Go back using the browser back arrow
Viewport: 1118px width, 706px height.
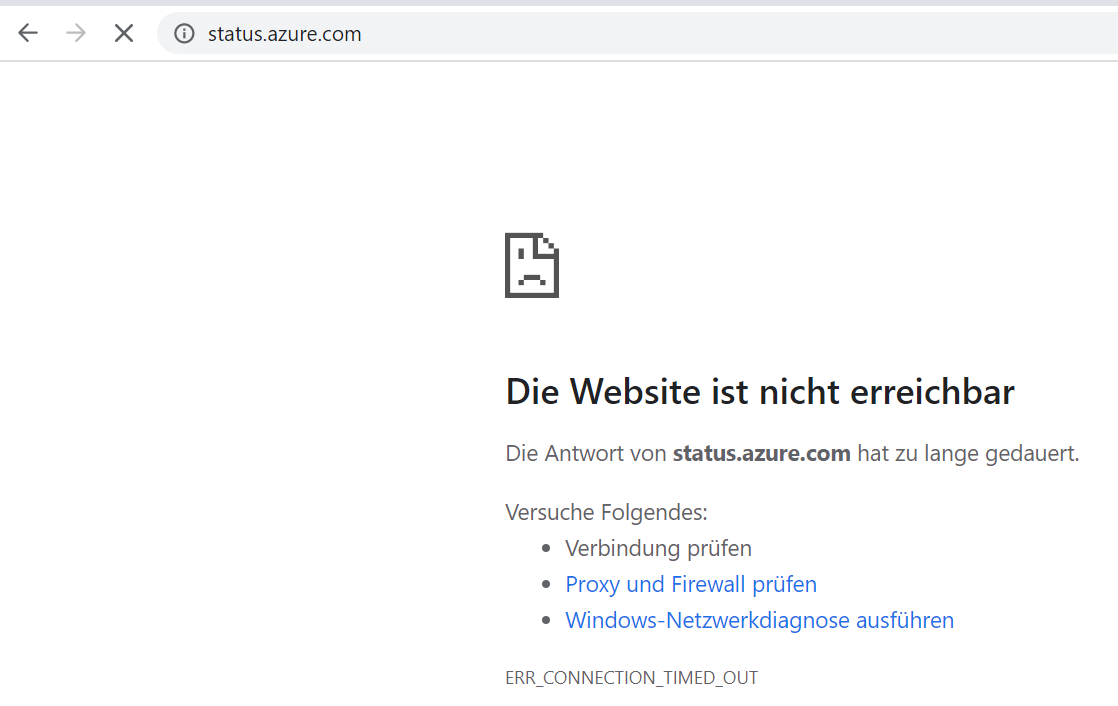coord(28,33)
